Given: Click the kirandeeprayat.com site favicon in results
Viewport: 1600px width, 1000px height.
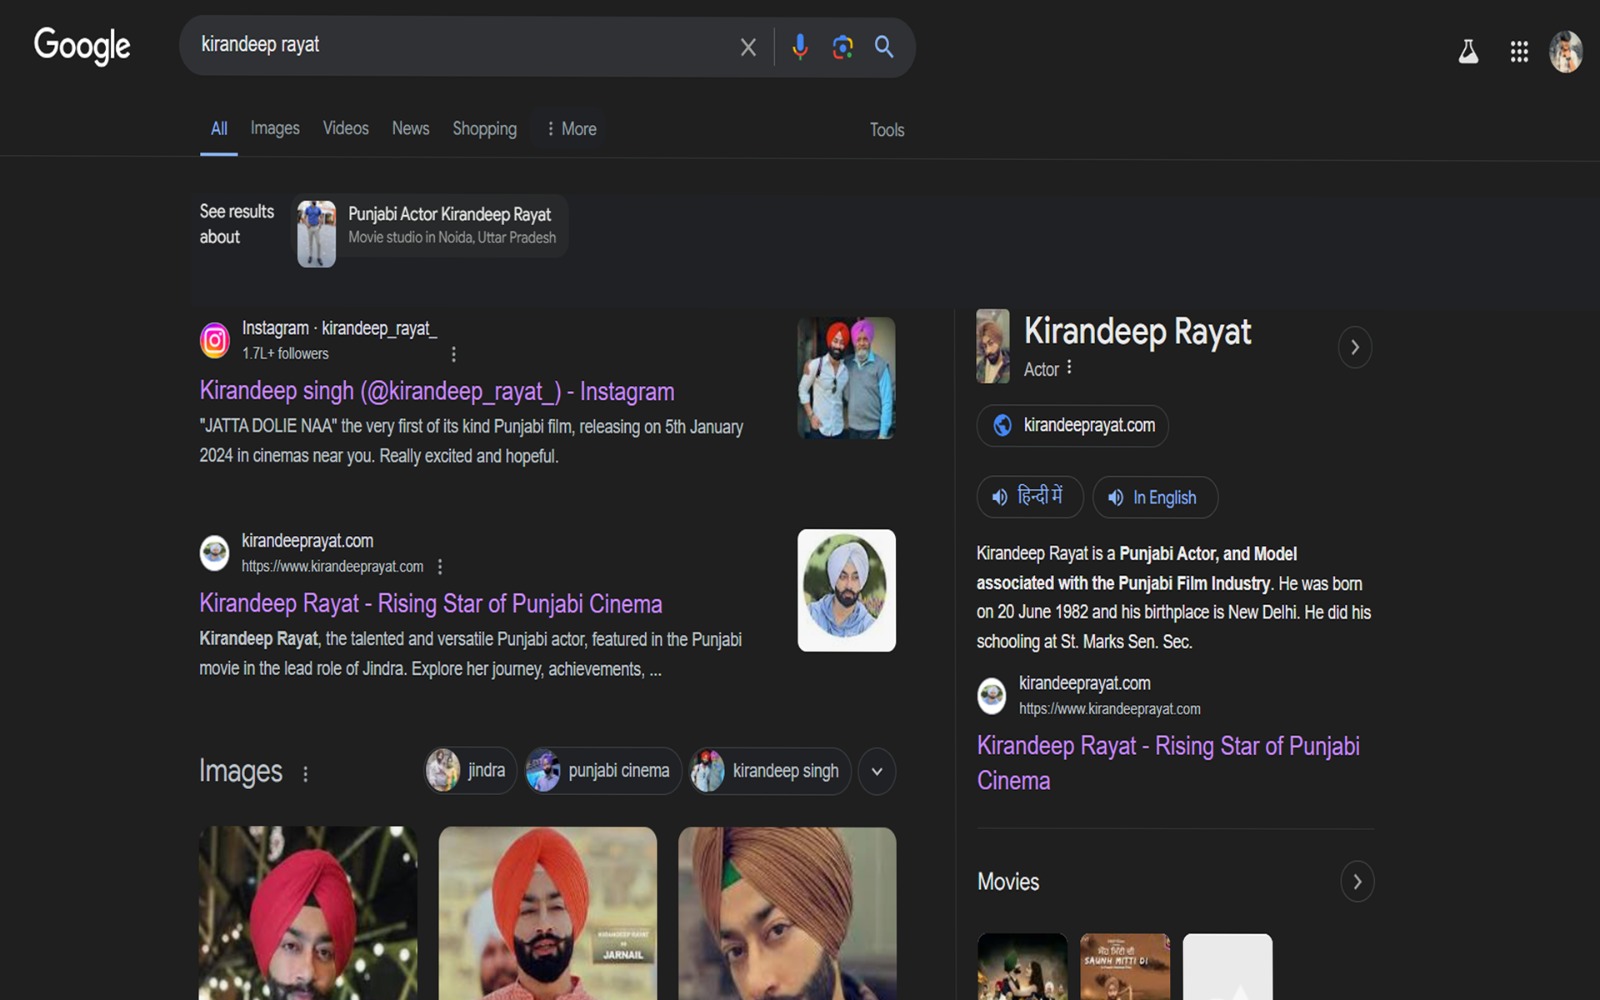Looking at the screenshot, I should point(215,553).
